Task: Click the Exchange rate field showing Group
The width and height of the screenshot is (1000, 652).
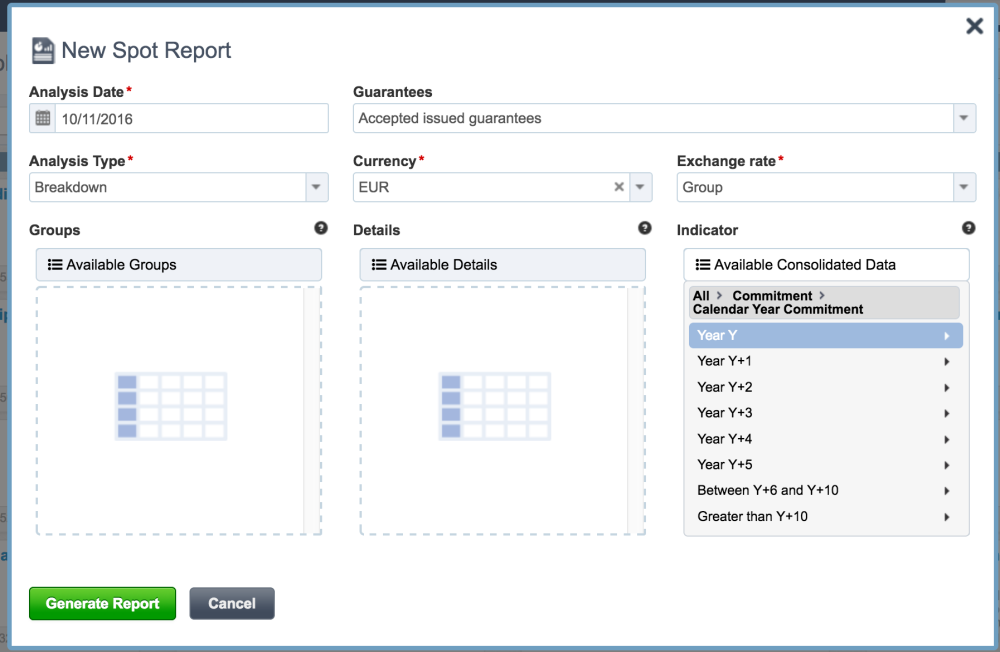Action: (x=815, y=187)
